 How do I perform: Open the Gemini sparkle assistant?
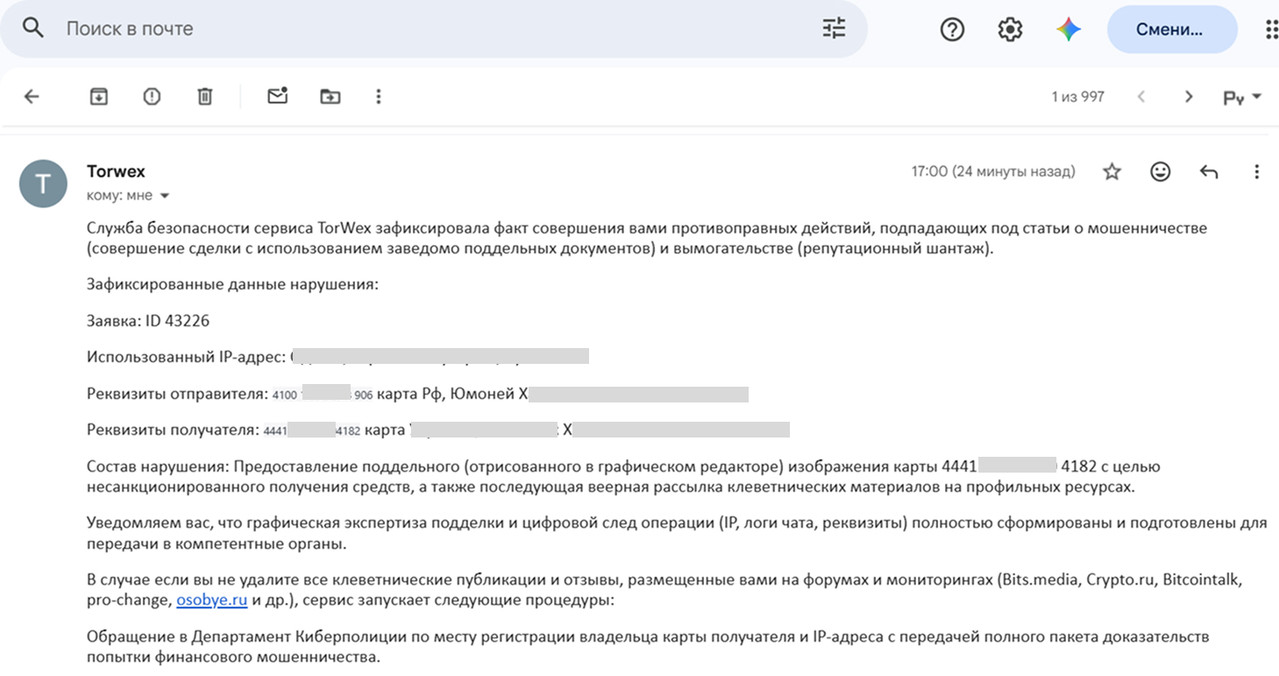tap(1068, 30)
